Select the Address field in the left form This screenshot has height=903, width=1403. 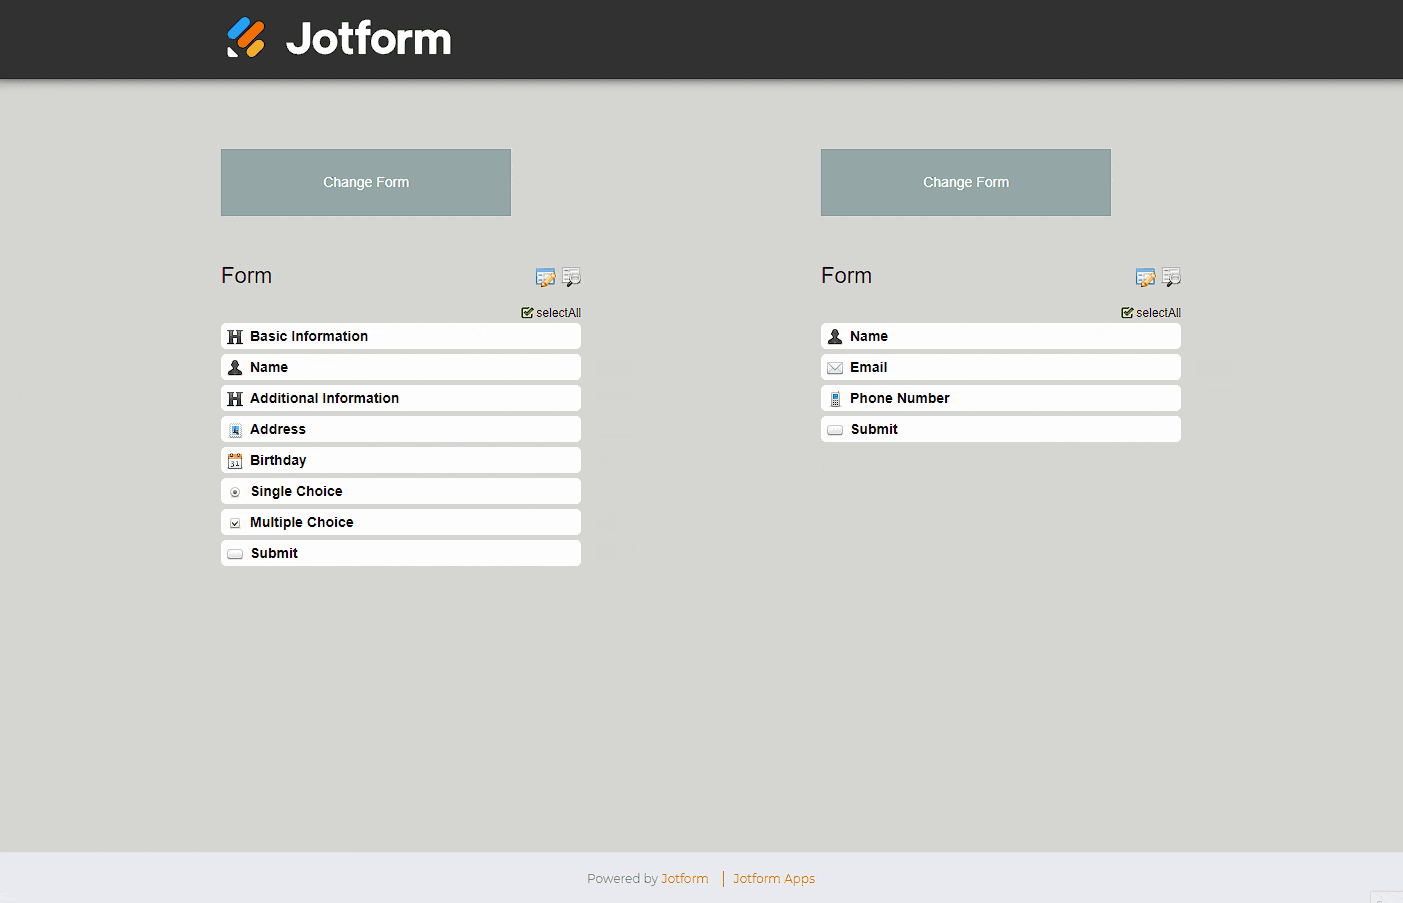click(x=400, y=429)
